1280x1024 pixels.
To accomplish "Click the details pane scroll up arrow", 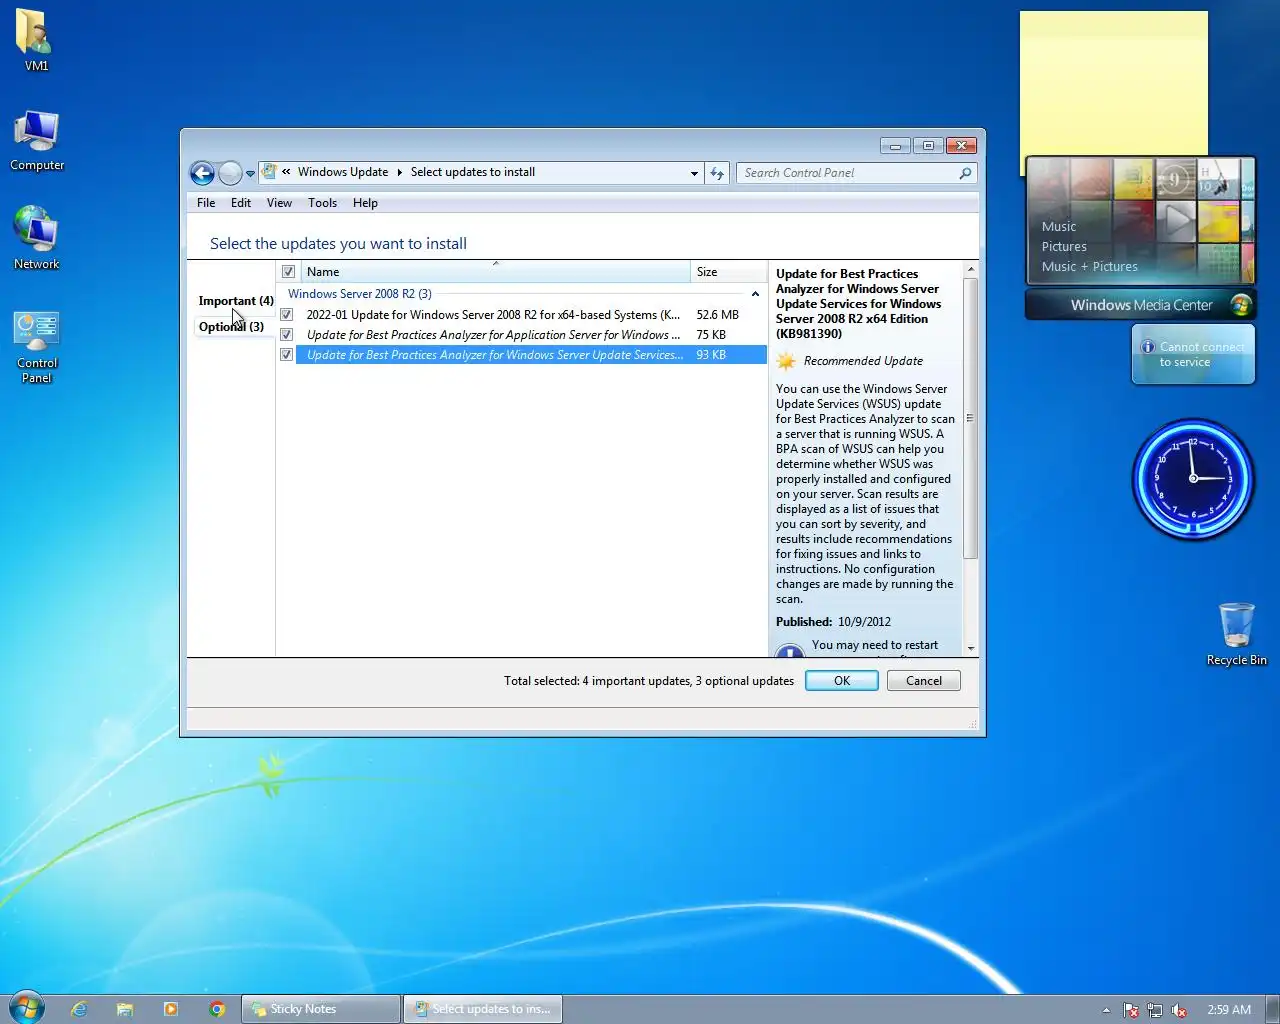I will pyautogui.click(x=970, y=270).
